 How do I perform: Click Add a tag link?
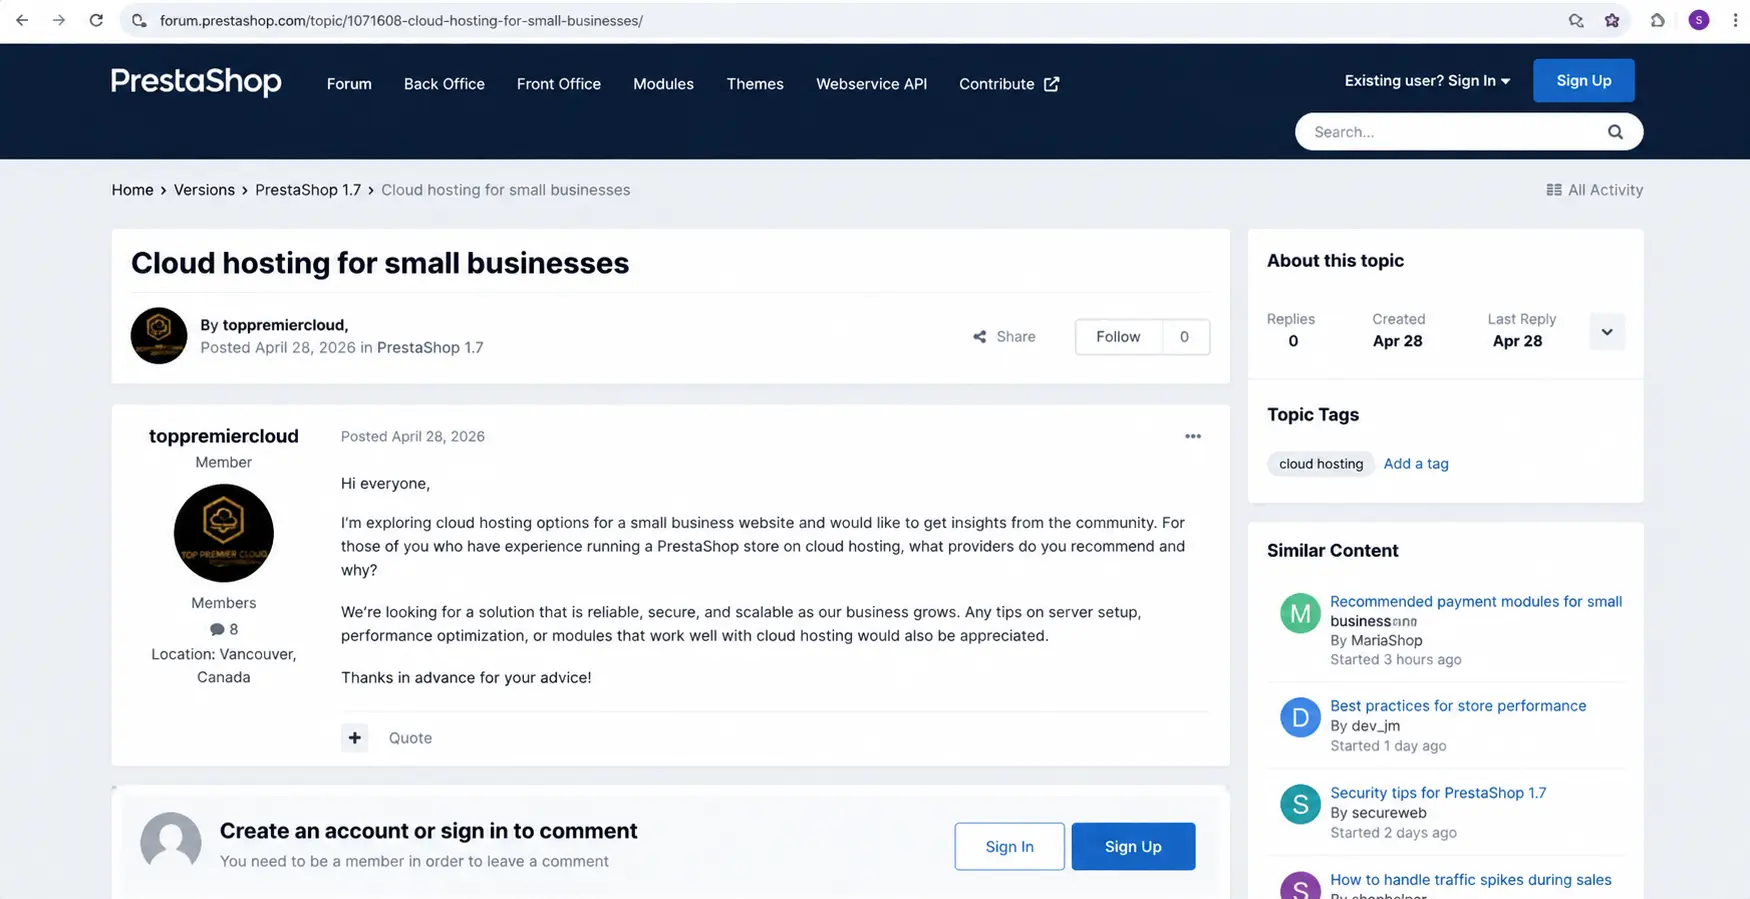point(1416,464)
